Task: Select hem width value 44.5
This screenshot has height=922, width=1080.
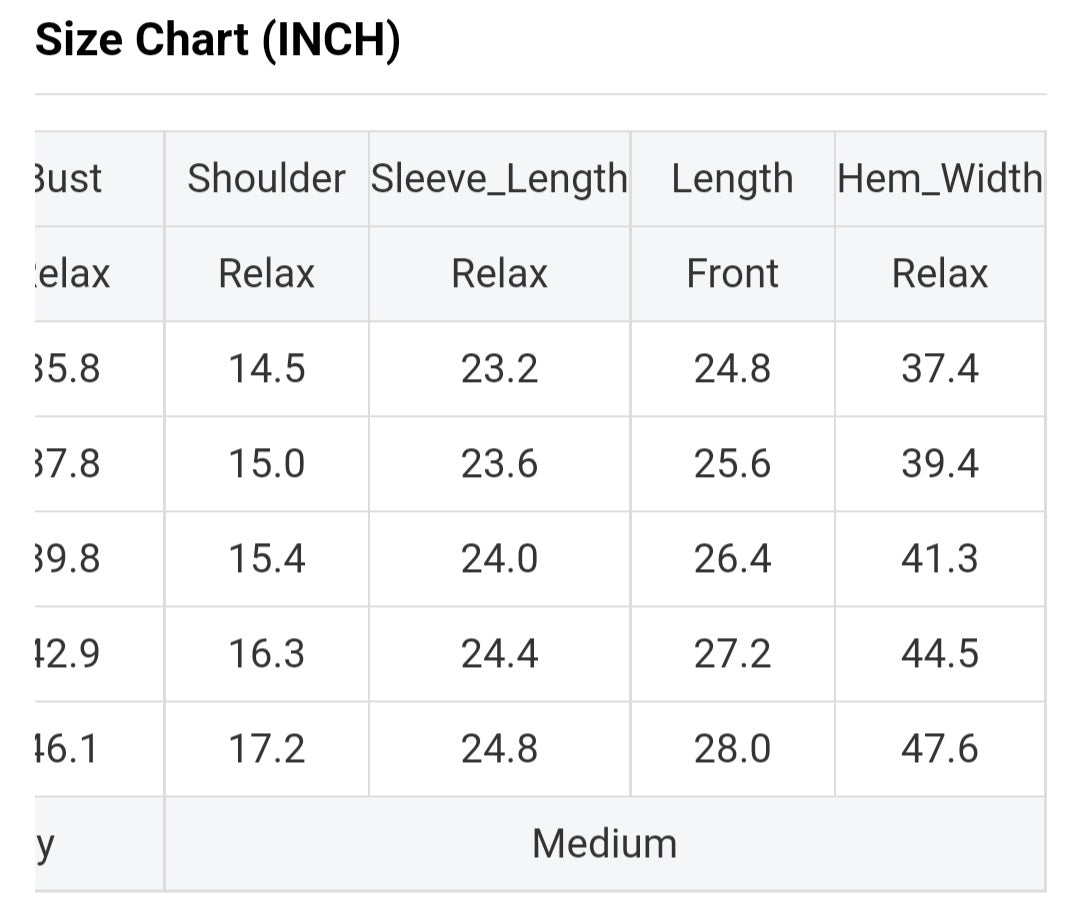Action: point(939,654)
